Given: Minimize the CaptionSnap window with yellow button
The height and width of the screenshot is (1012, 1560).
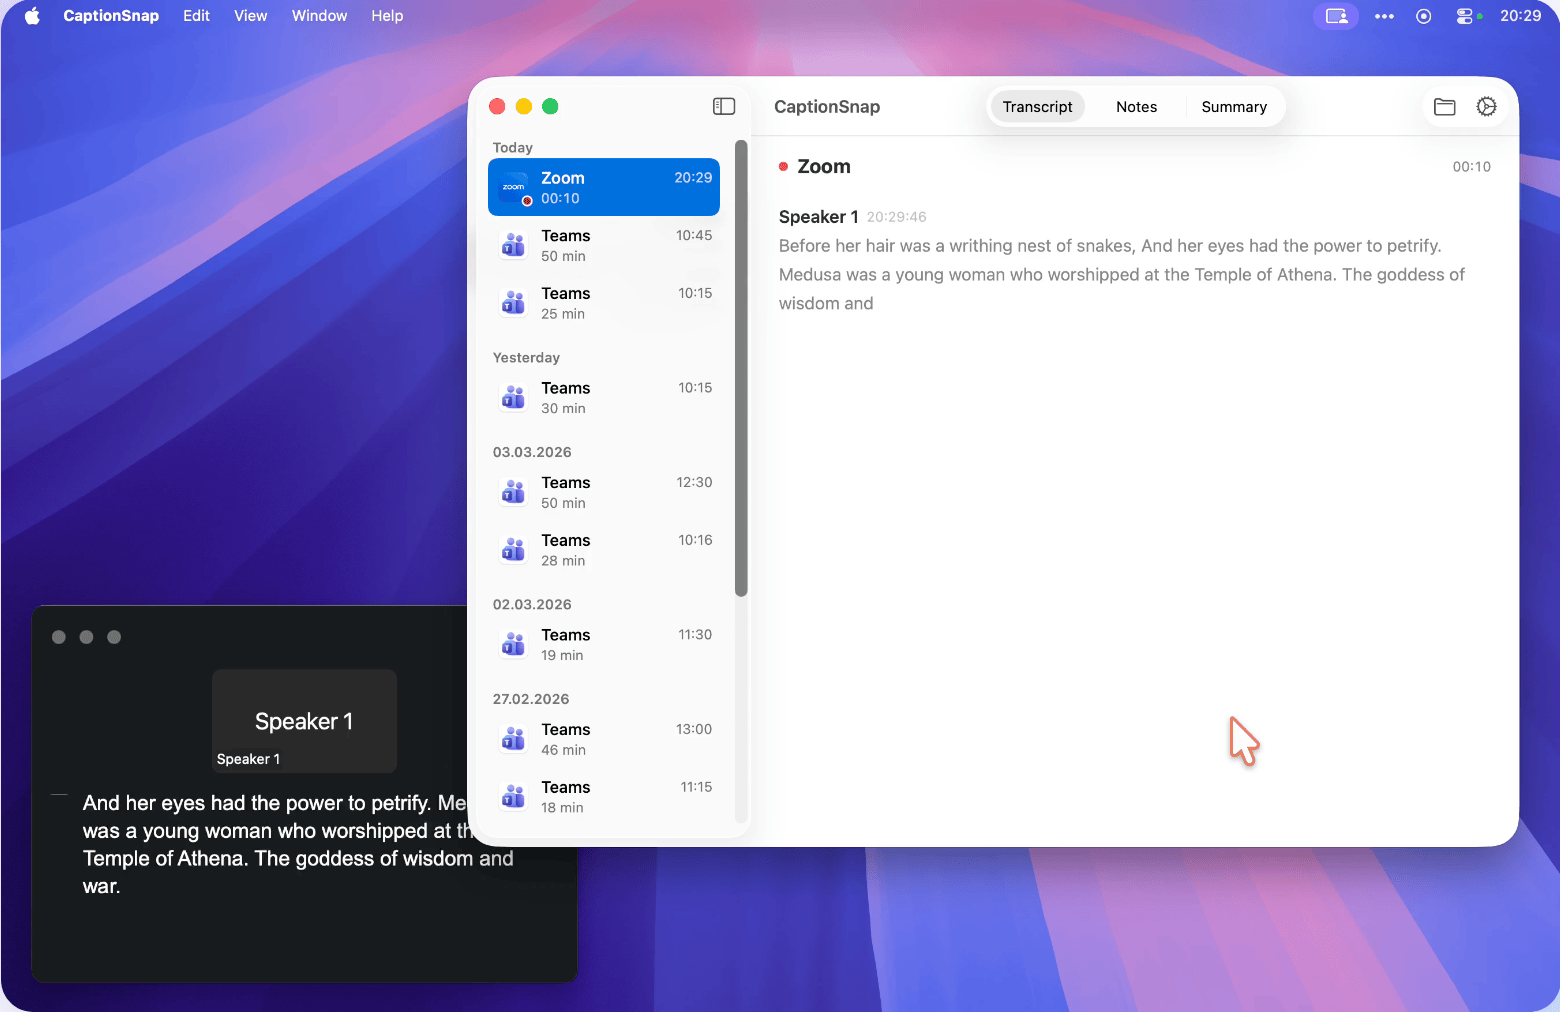Looking at the screenshot, I should [524, 106].
